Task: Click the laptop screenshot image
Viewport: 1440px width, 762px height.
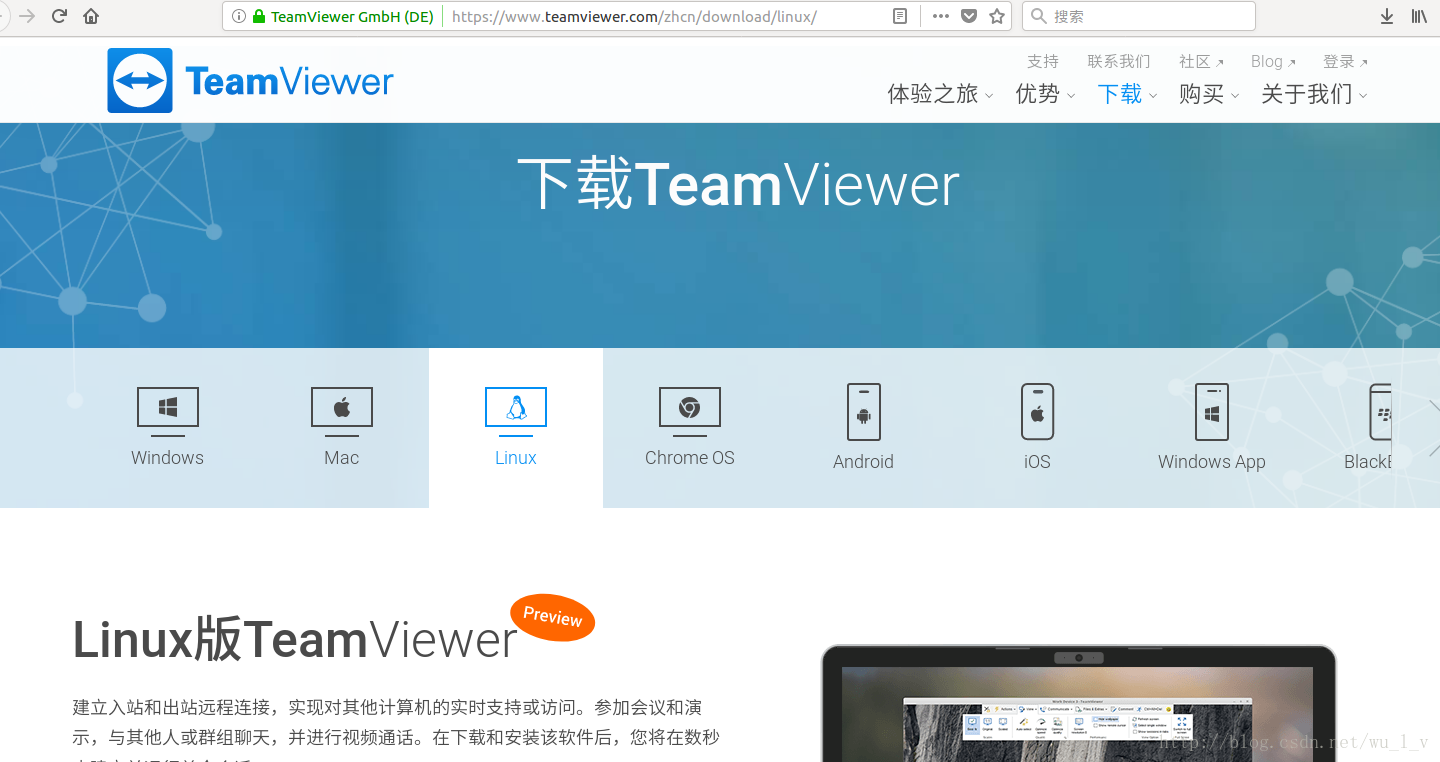Action: 1079,704
